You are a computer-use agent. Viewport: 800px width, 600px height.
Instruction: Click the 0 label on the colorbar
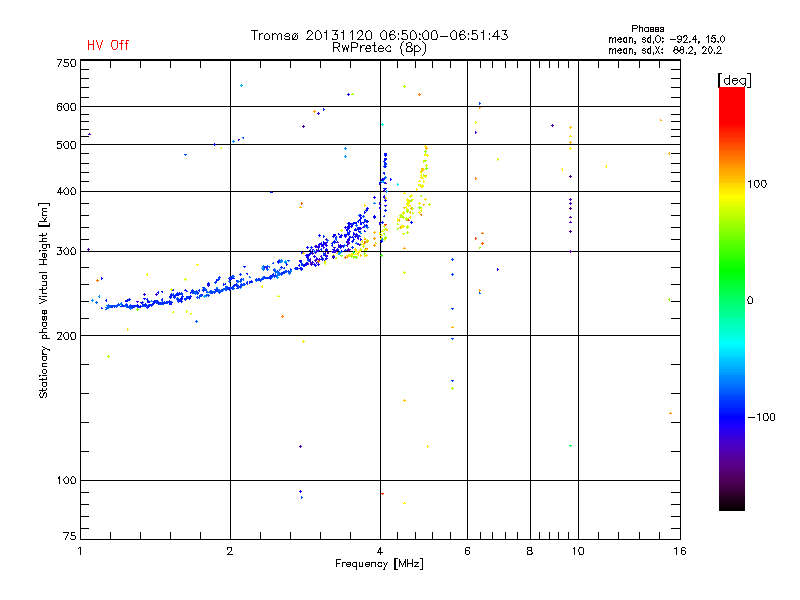pos(750,301)
